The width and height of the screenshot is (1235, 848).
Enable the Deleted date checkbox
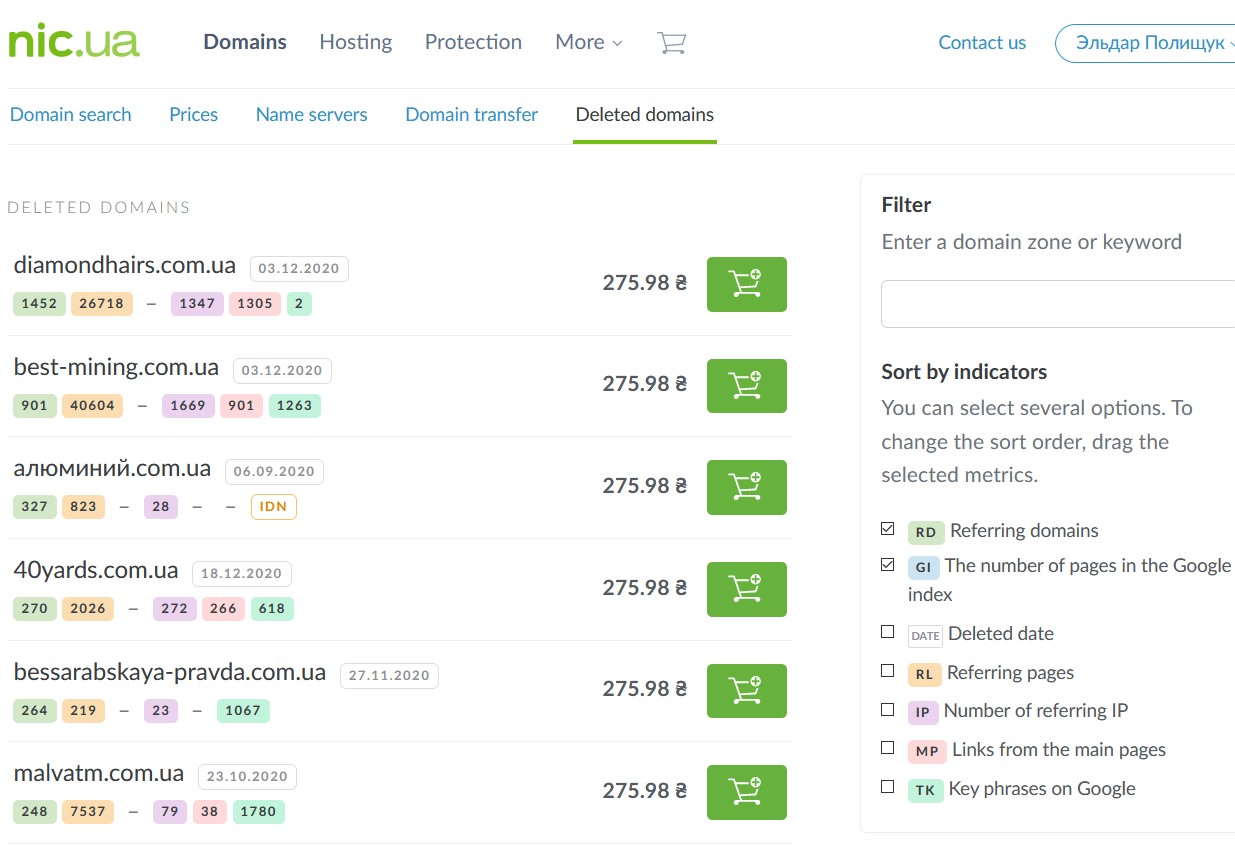click(888, 632)
